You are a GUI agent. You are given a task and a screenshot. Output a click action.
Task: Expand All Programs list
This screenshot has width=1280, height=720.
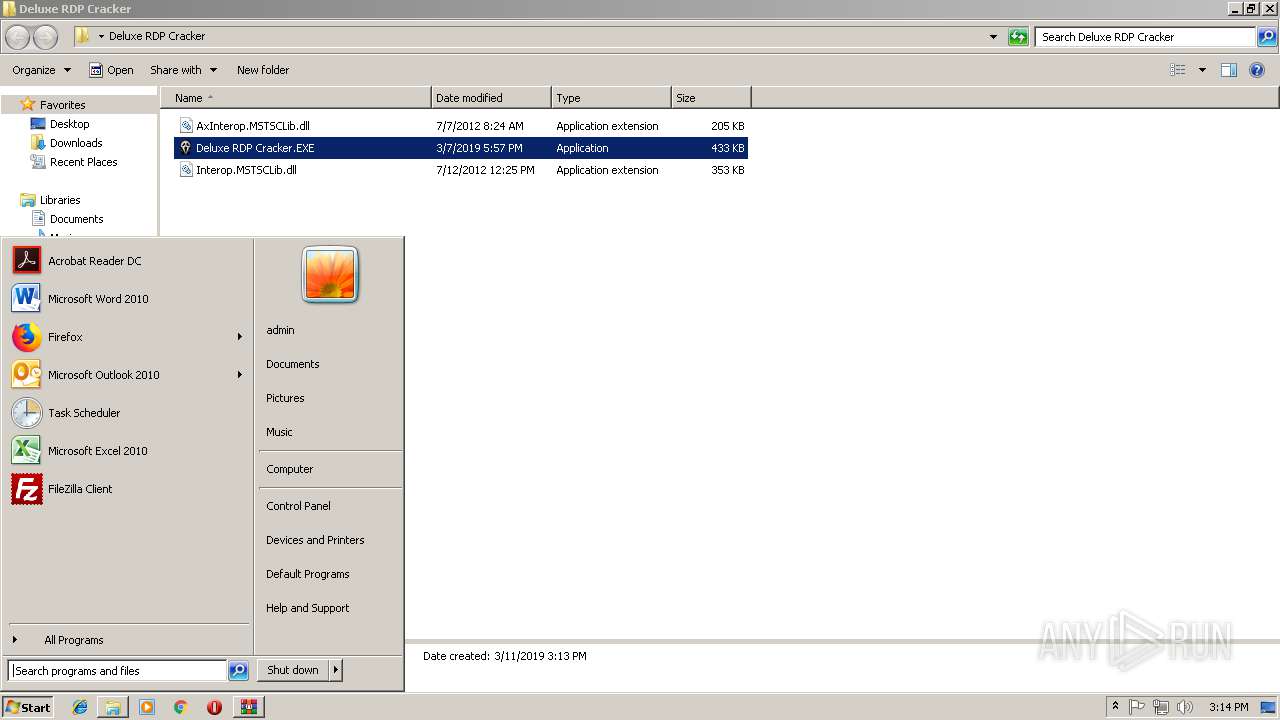click(73, 640)
